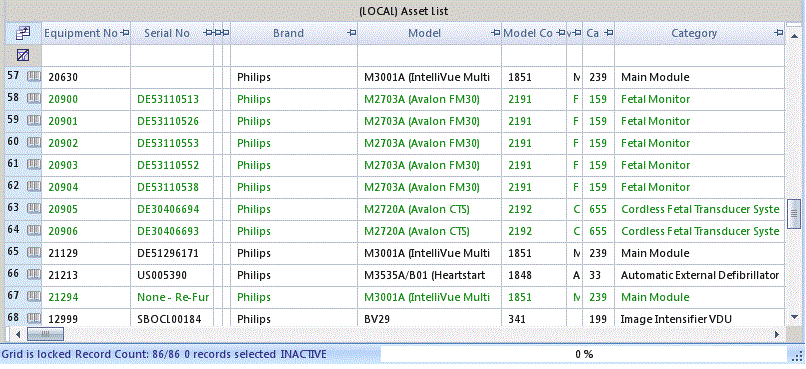Click the filter row editor icon
The image size is (806, 369).
pyautogui.click(x=23, y=55)
